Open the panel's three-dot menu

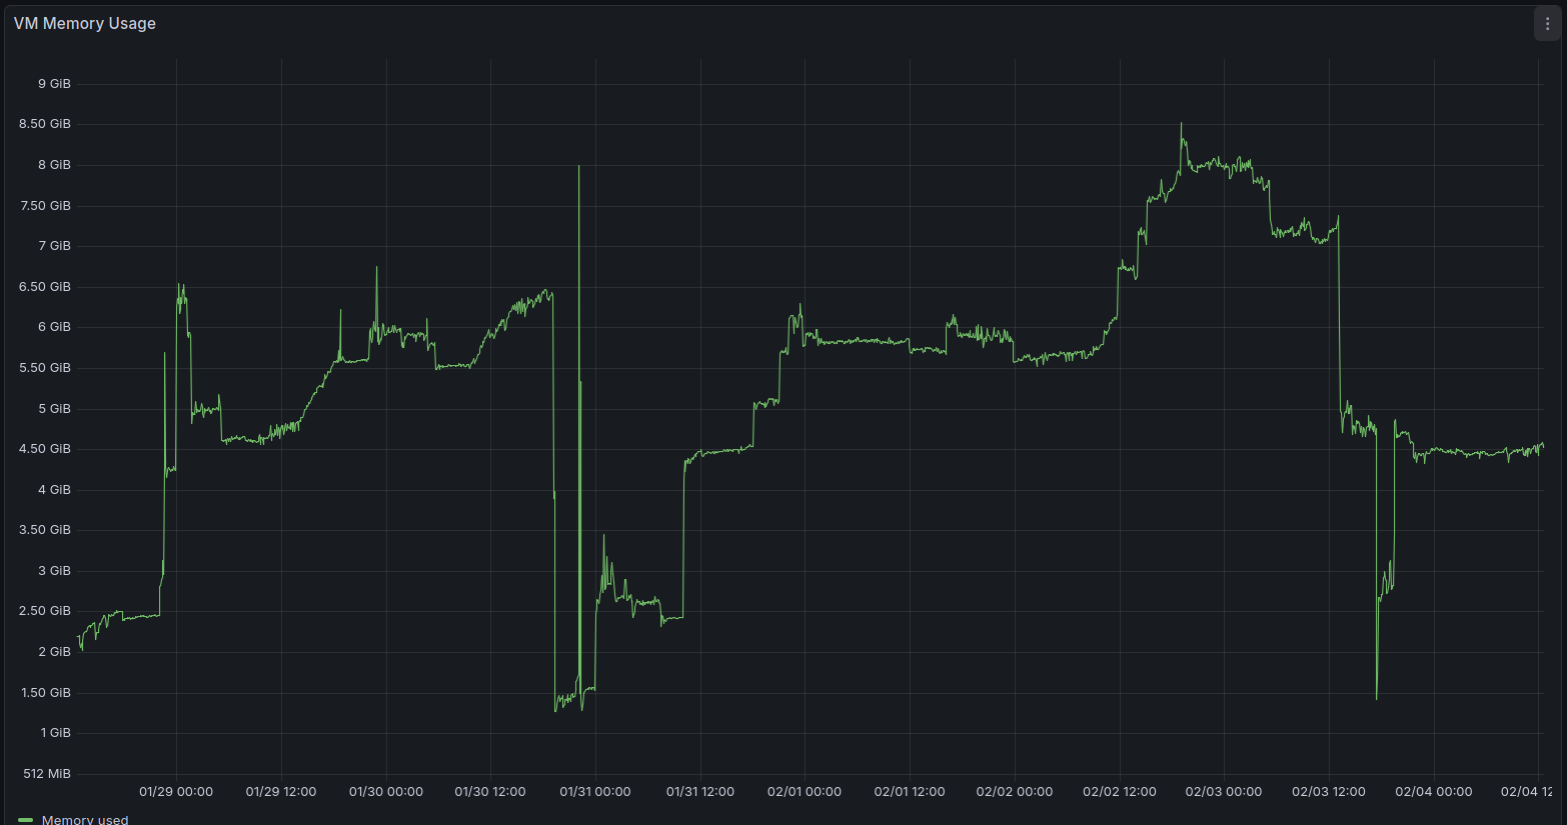(x=1547, y=24)
